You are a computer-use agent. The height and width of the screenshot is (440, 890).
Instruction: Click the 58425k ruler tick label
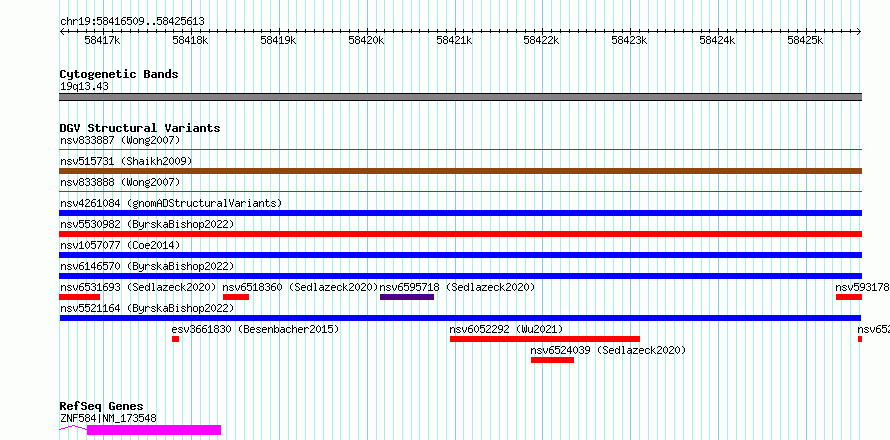[x=805, y=40]
